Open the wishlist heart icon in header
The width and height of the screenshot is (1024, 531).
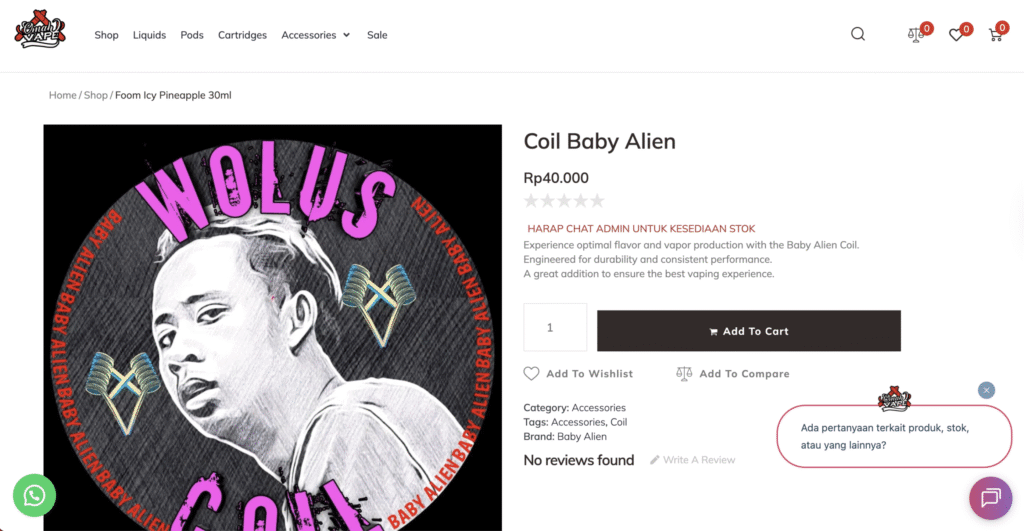pos(956,35)
